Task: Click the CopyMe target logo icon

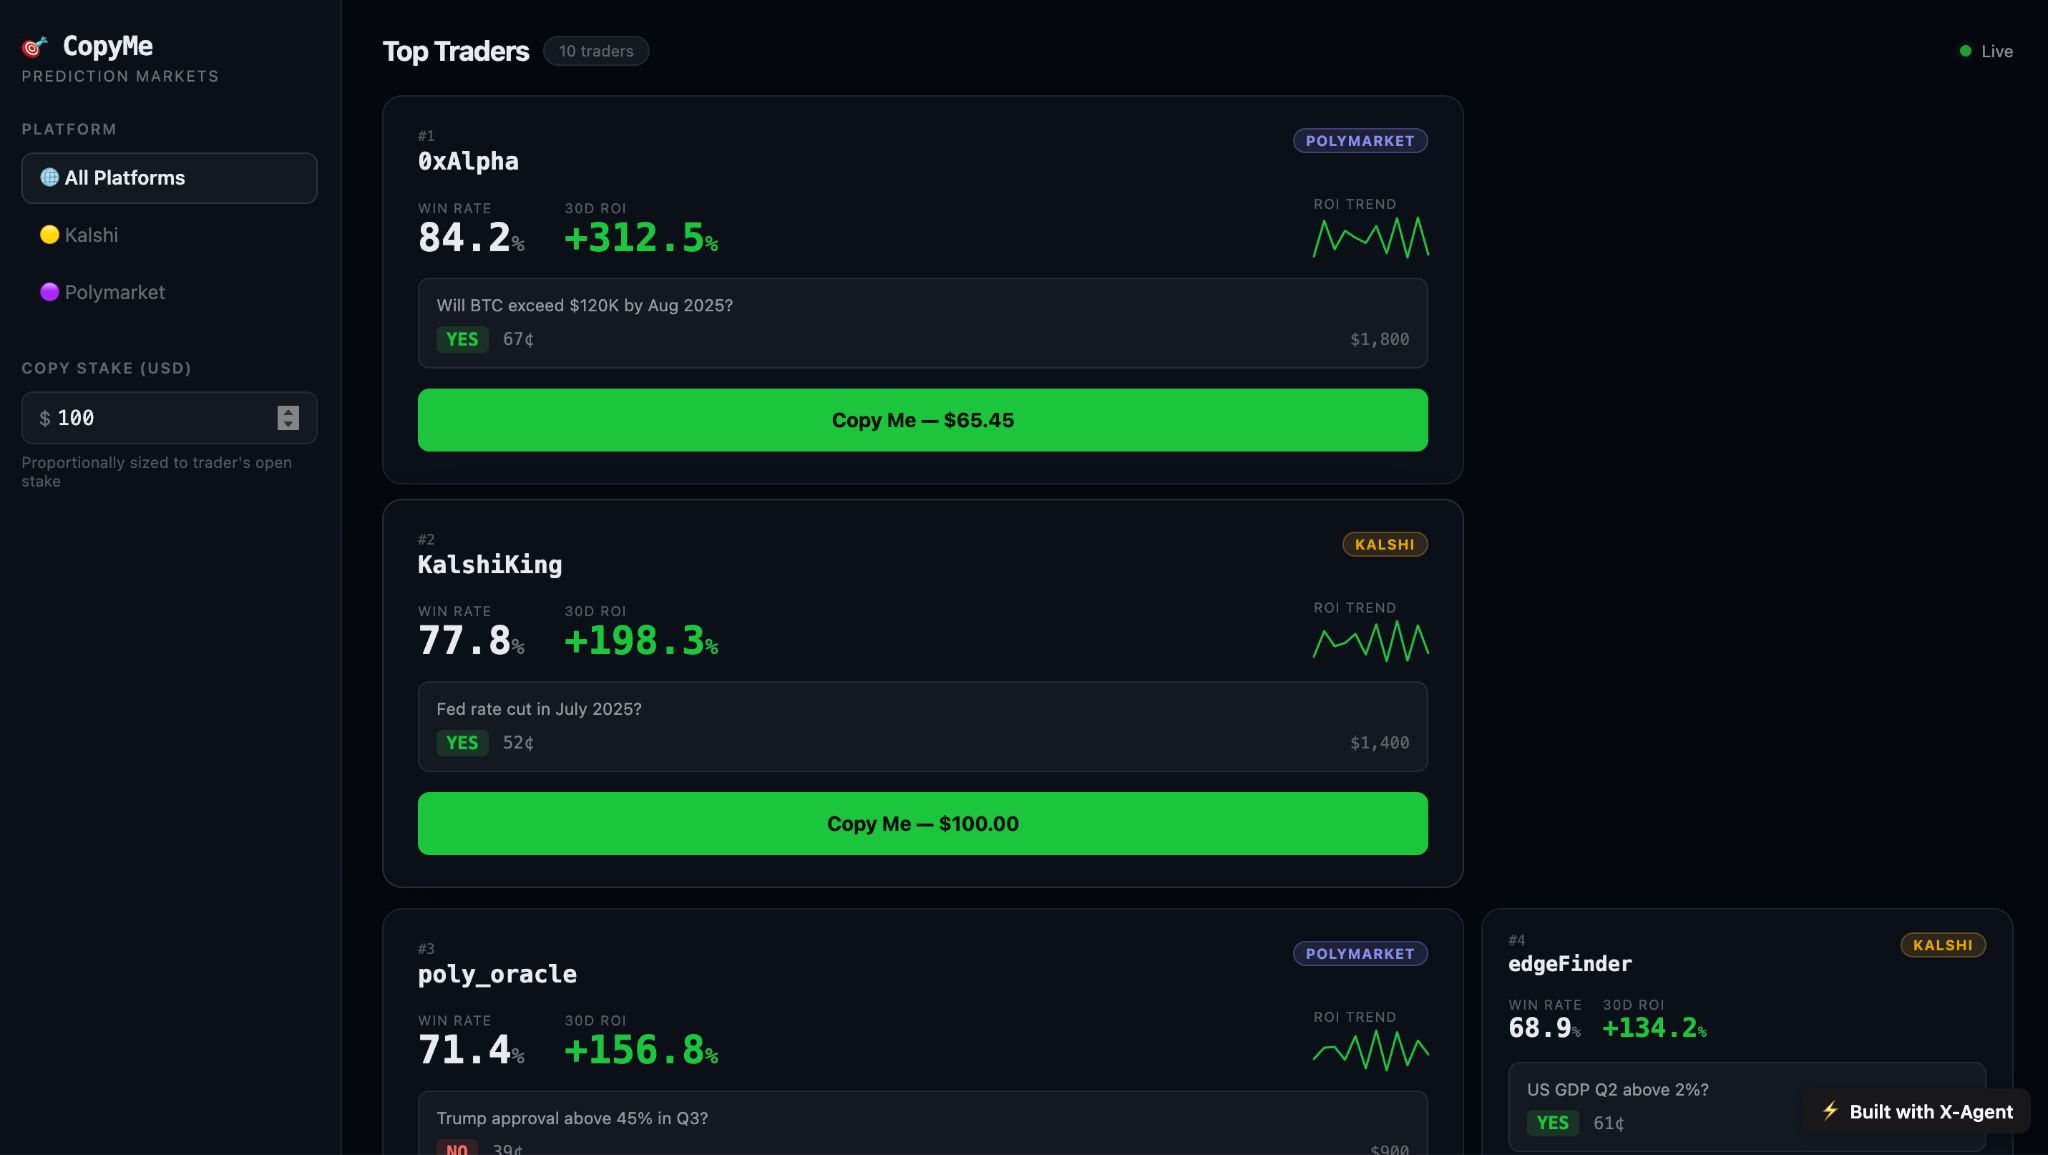Action: (x=35, y=46)
